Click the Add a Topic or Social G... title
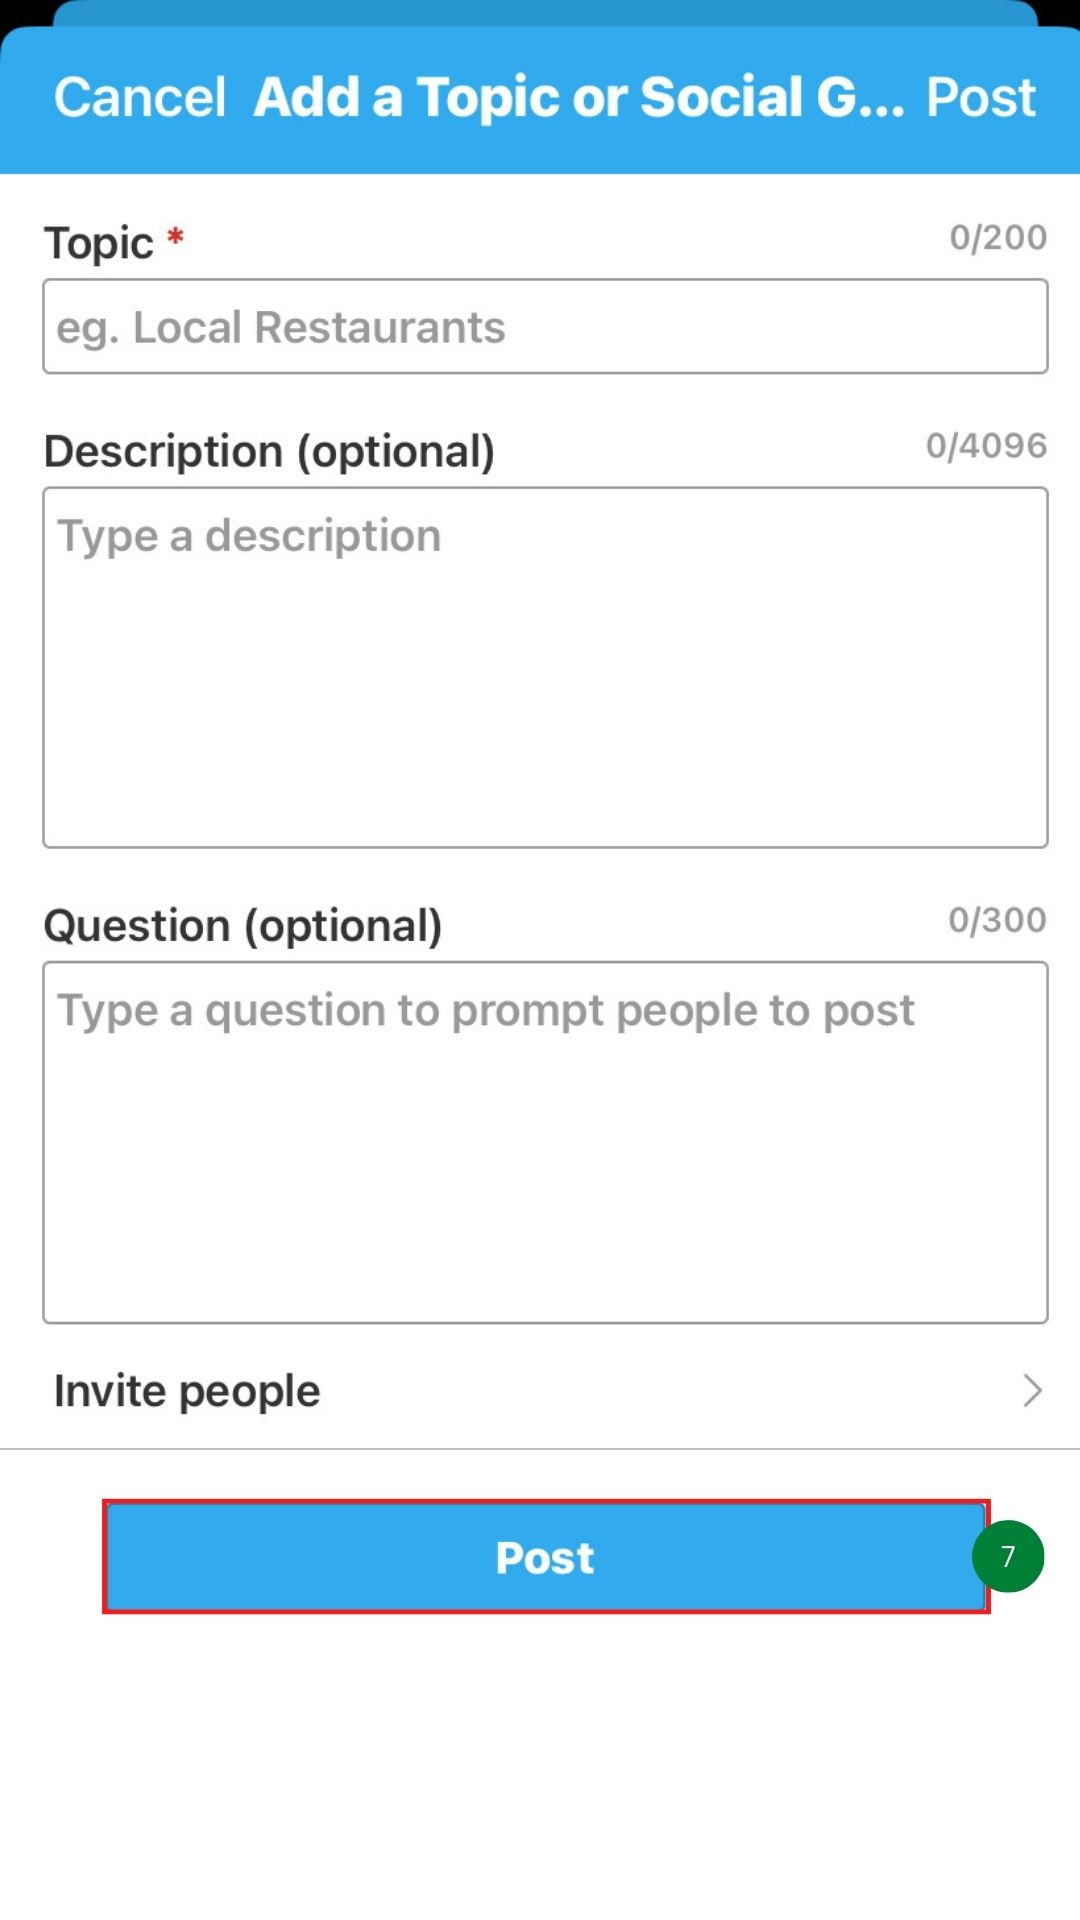 (x=579, y=98)
